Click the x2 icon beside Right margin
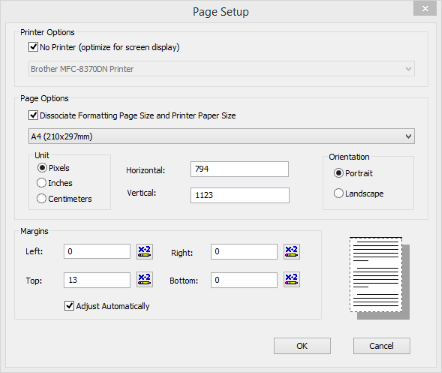Screen dimensions: 442x373 click(291, 252)
